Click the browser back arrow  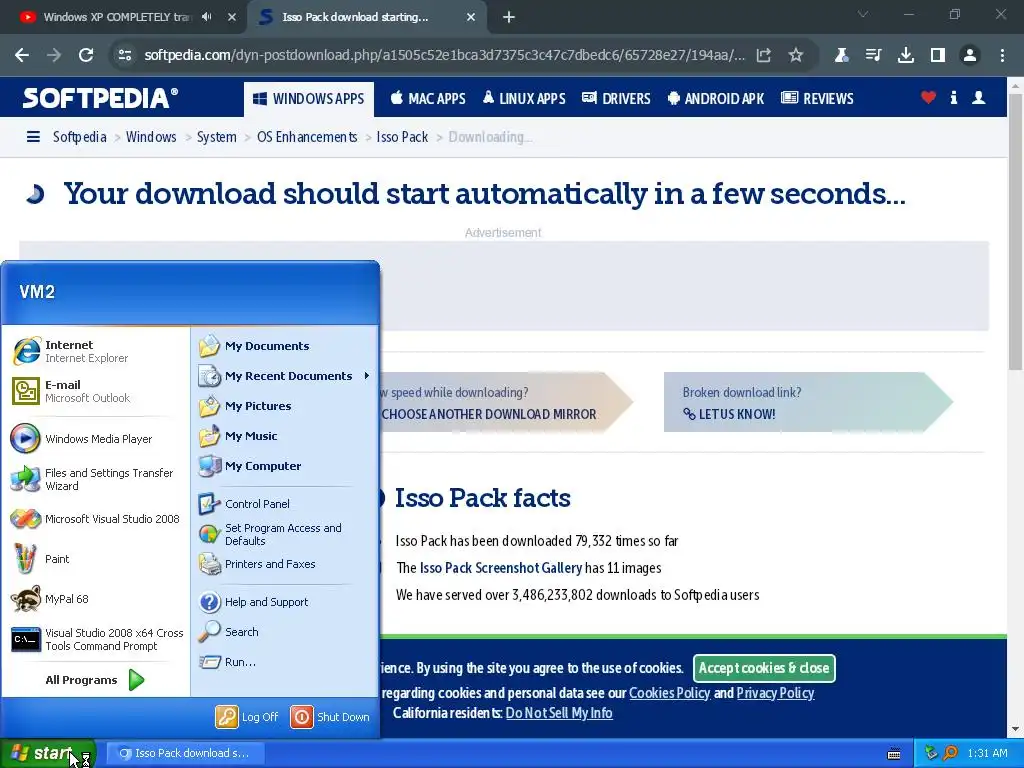pos(22,55)
